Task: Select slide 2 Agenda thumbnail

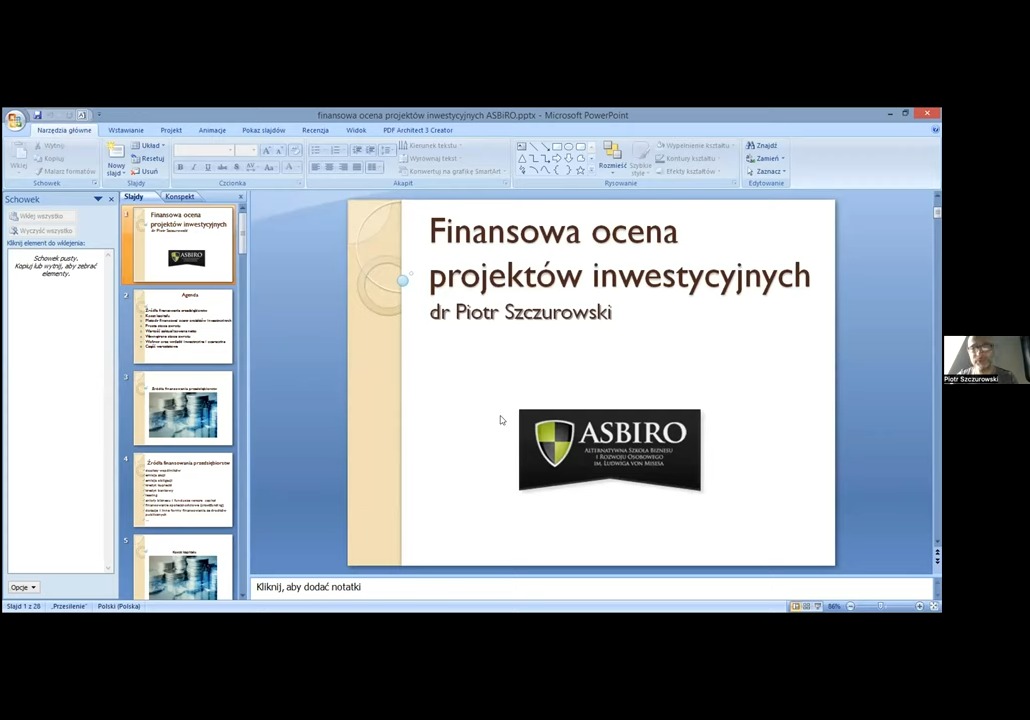Action: [x=183, y=326]
